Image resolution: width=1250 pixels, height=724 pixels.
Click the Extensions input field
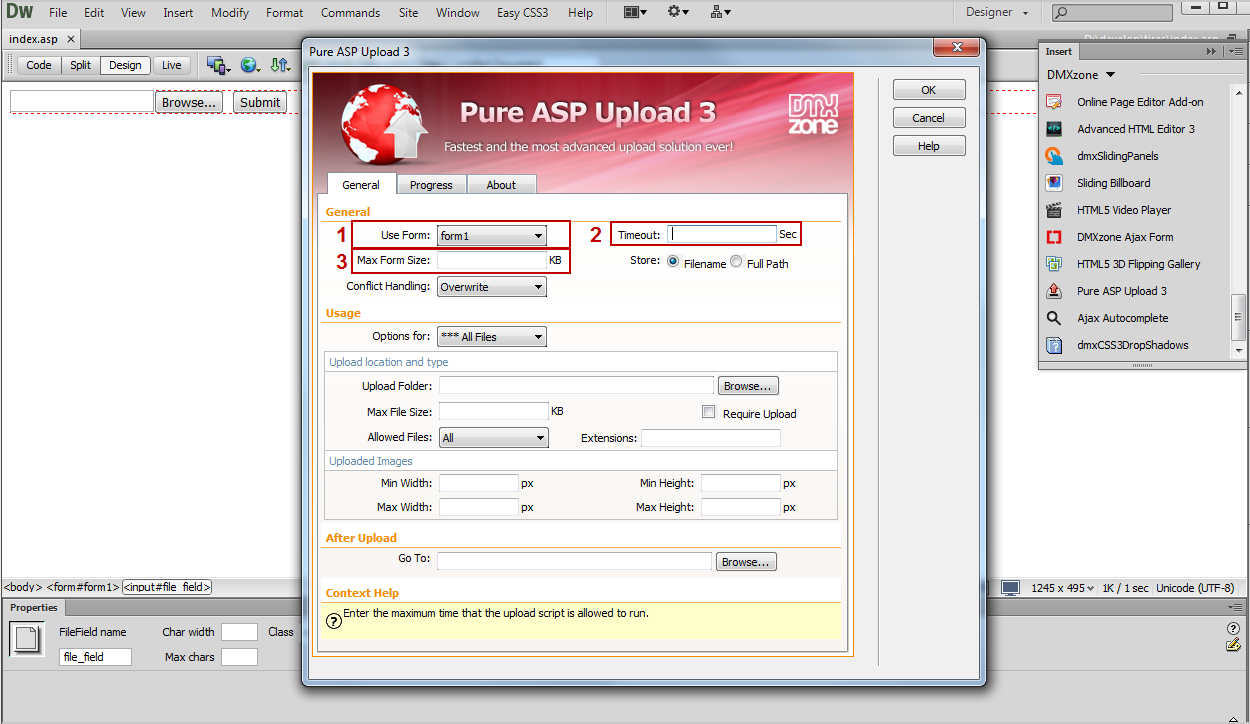(x=711, y=438)
